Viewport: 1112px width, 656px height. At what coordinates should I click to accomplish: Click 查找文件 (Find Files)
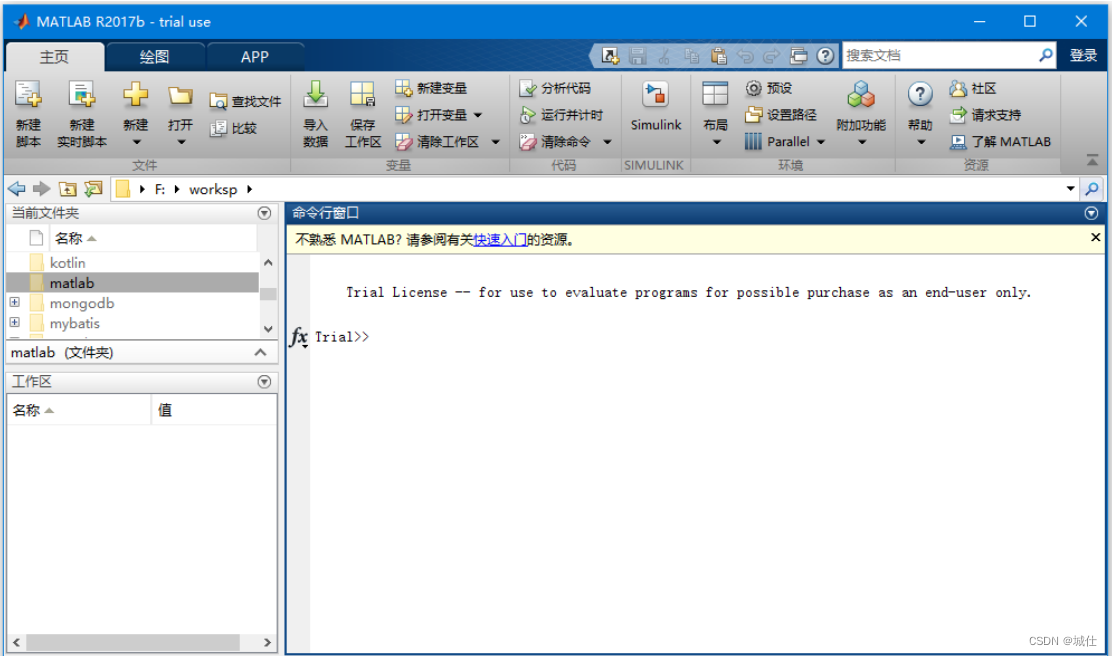click(x=245, y=101)
